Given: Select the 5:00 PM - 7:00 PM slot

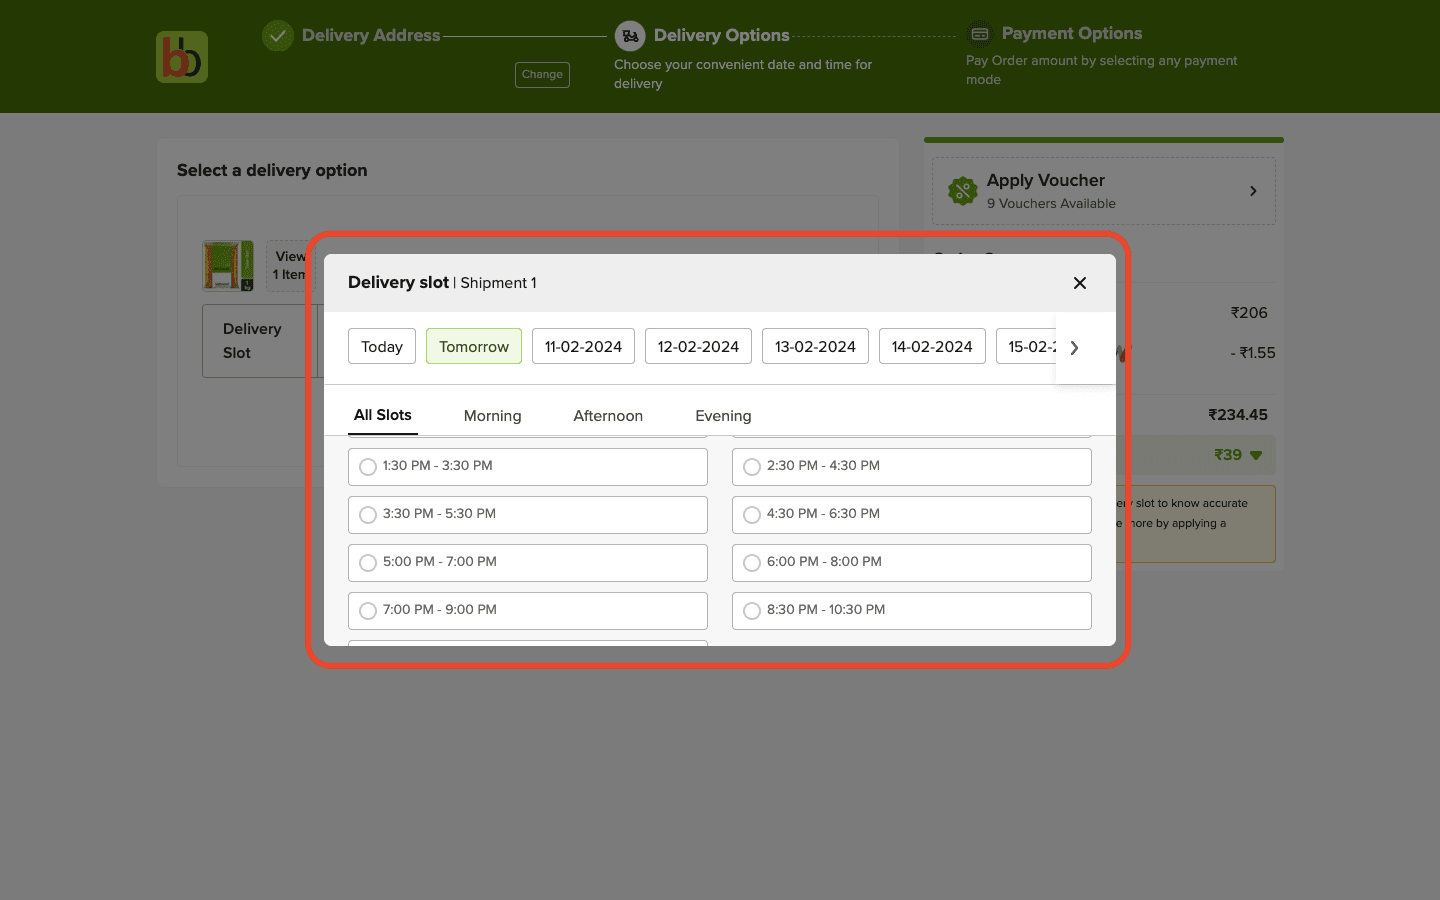Looking at the screenshot, I should 528,563.
